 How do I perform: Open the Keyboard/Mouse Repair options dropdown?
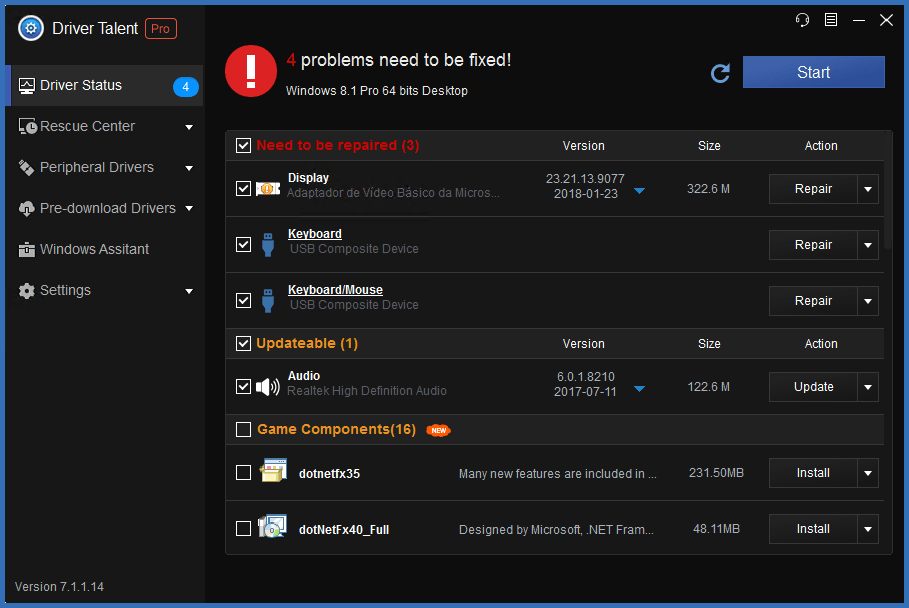[868, 301]
